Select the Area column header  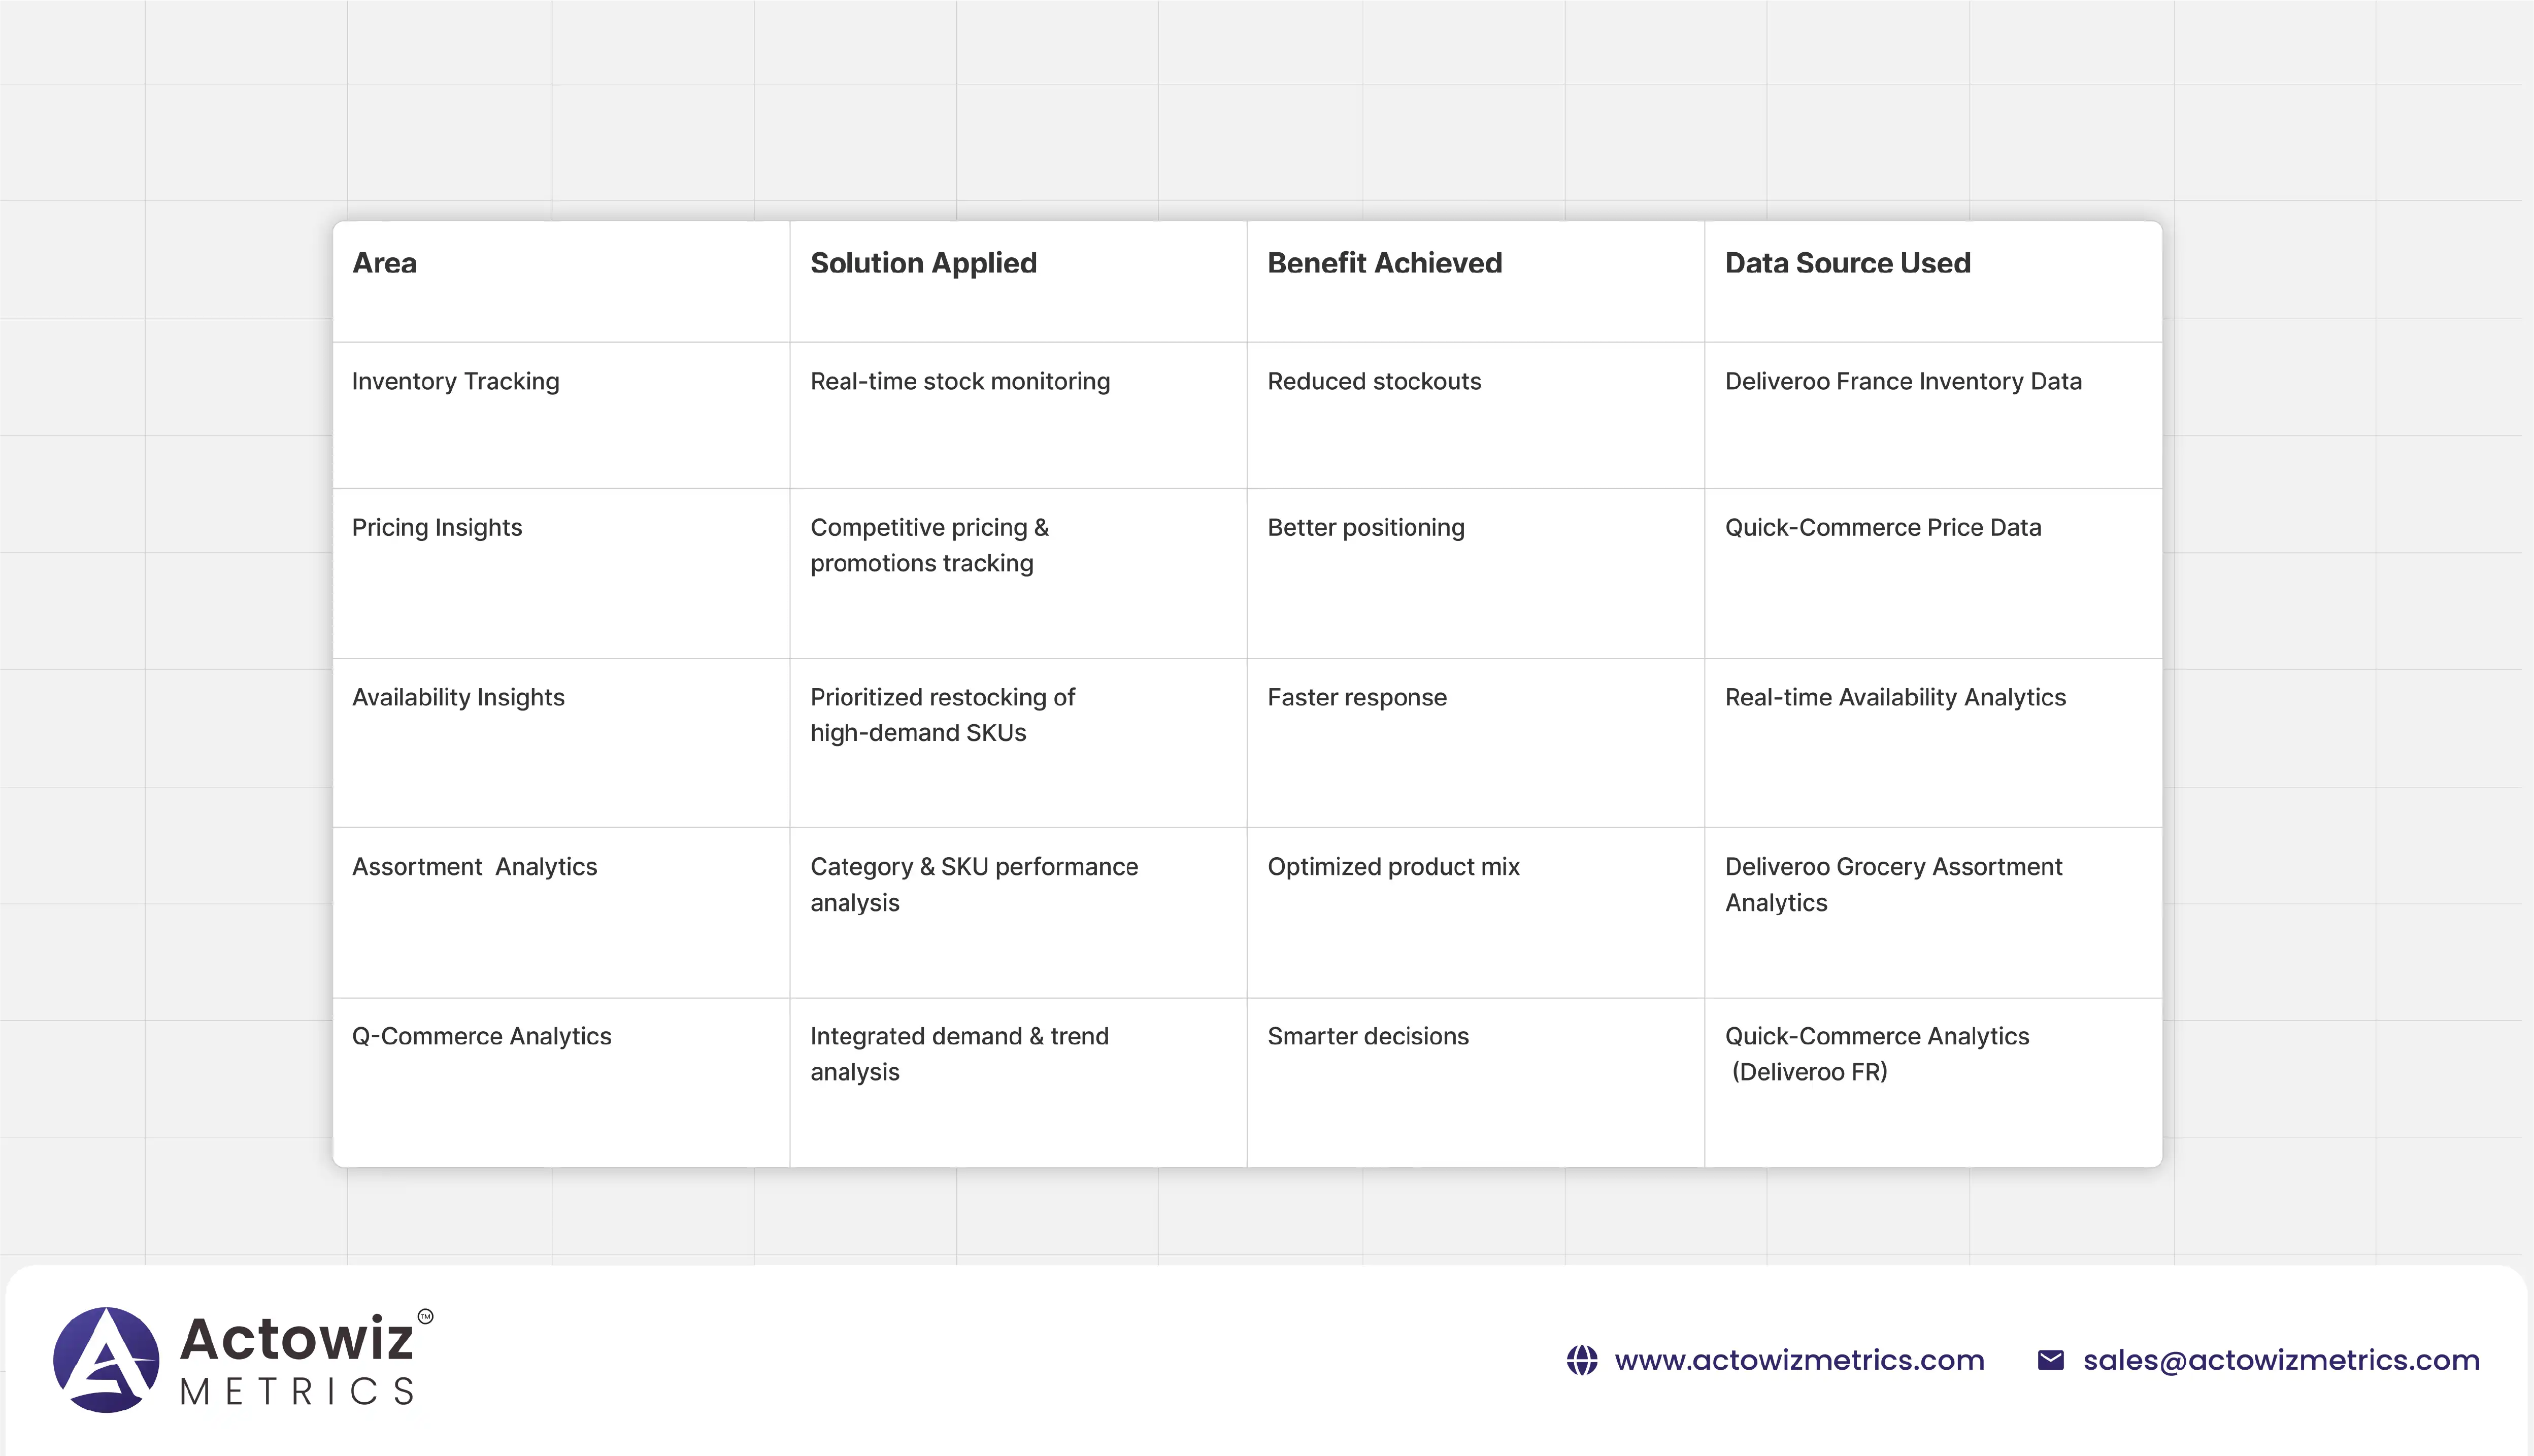(384, 263)
